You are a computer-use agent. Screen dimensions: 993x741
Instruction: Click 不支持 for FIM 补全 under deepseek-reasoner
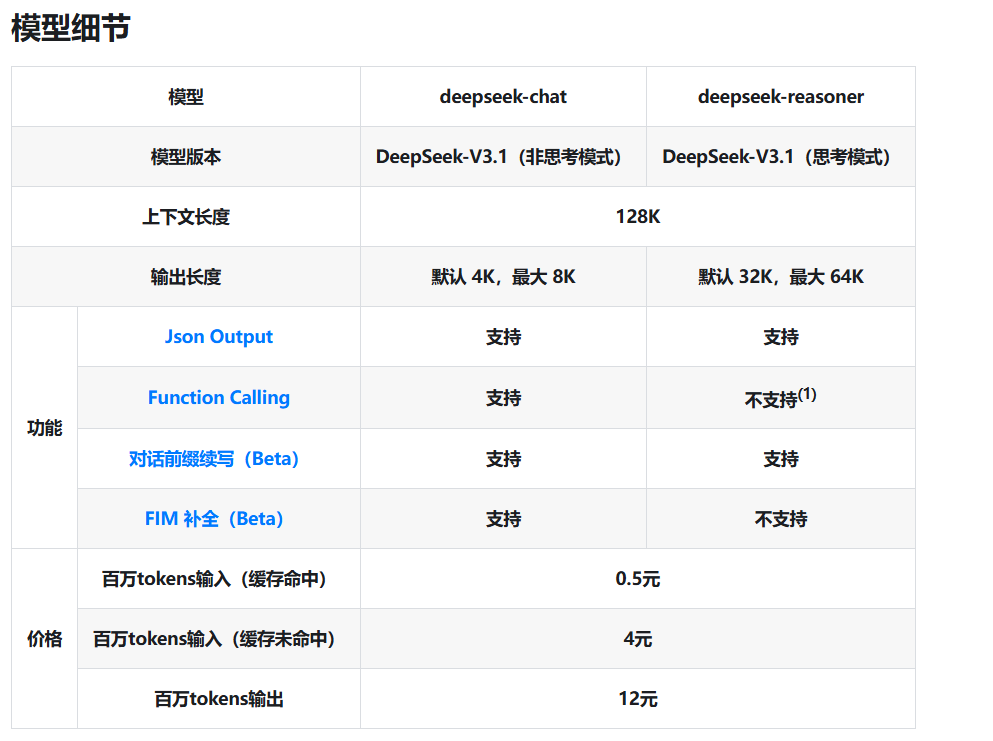(x=780, y=519)
